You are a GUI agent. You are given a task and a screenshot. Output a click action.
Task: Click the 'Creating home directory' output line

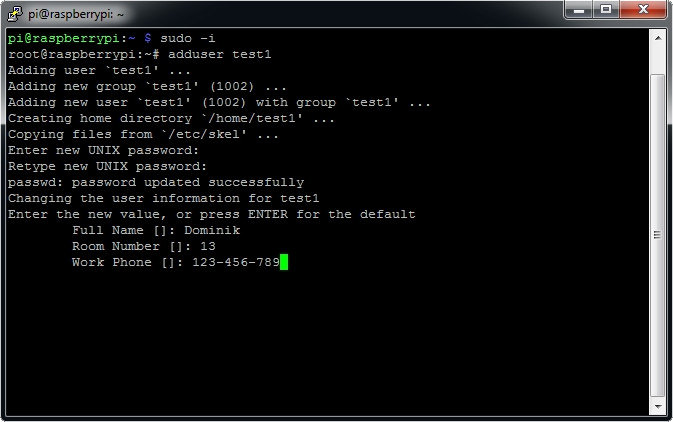click(x=171, y=118)
